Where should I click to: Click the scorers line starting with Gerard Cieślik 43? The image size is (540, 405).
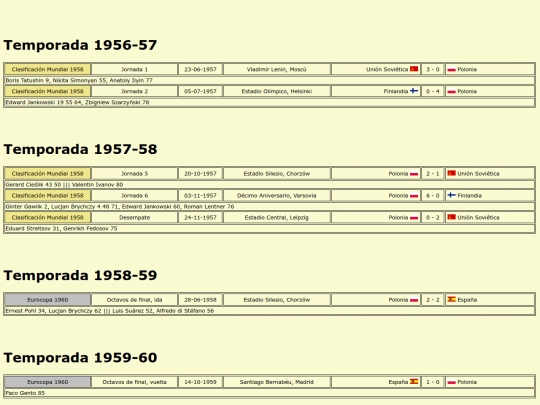pos(270,185)
